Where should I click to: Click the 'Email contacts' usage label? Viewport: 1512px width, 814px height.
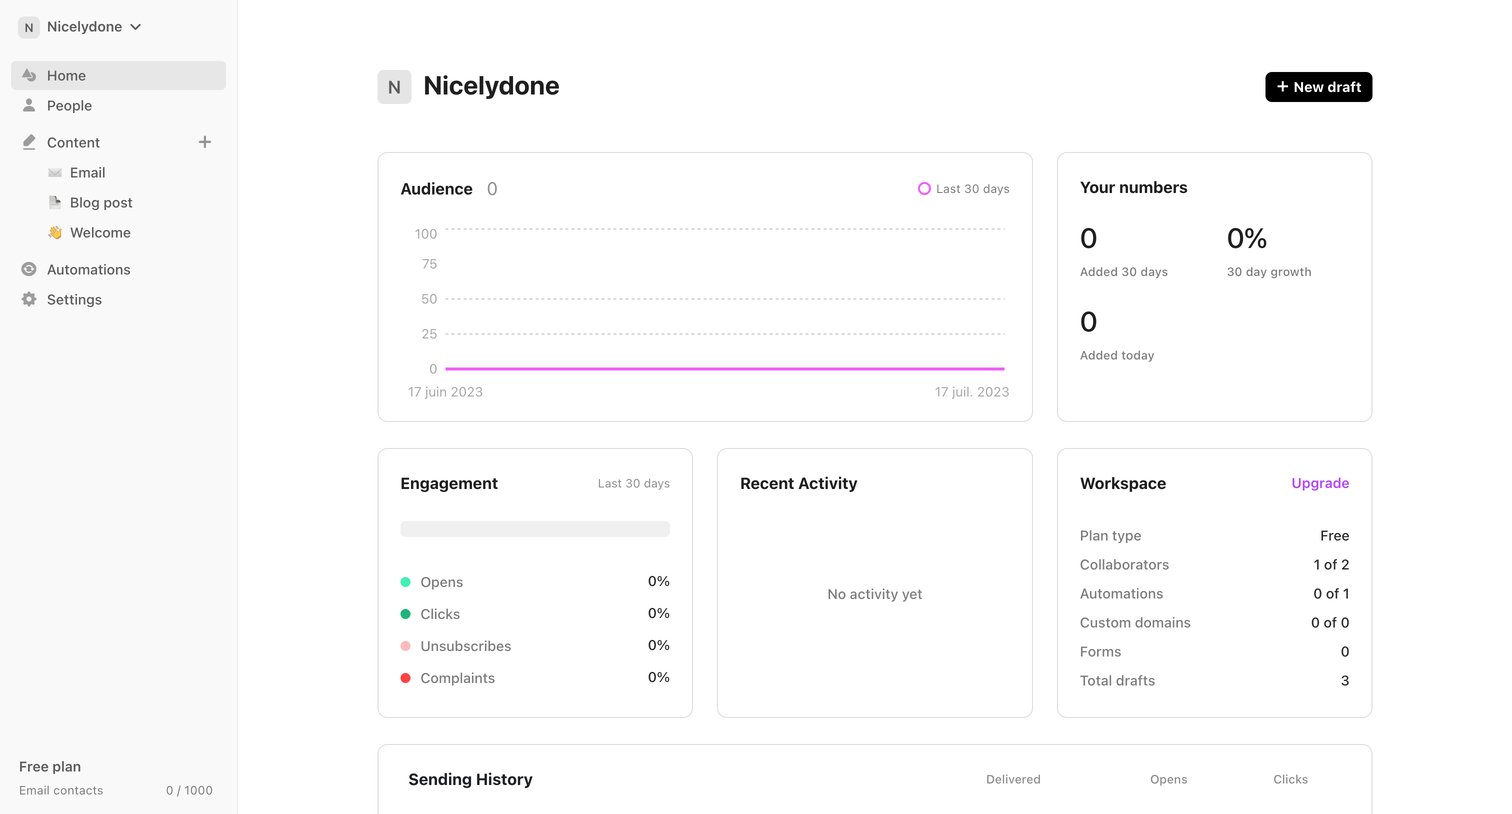(61, 791)
